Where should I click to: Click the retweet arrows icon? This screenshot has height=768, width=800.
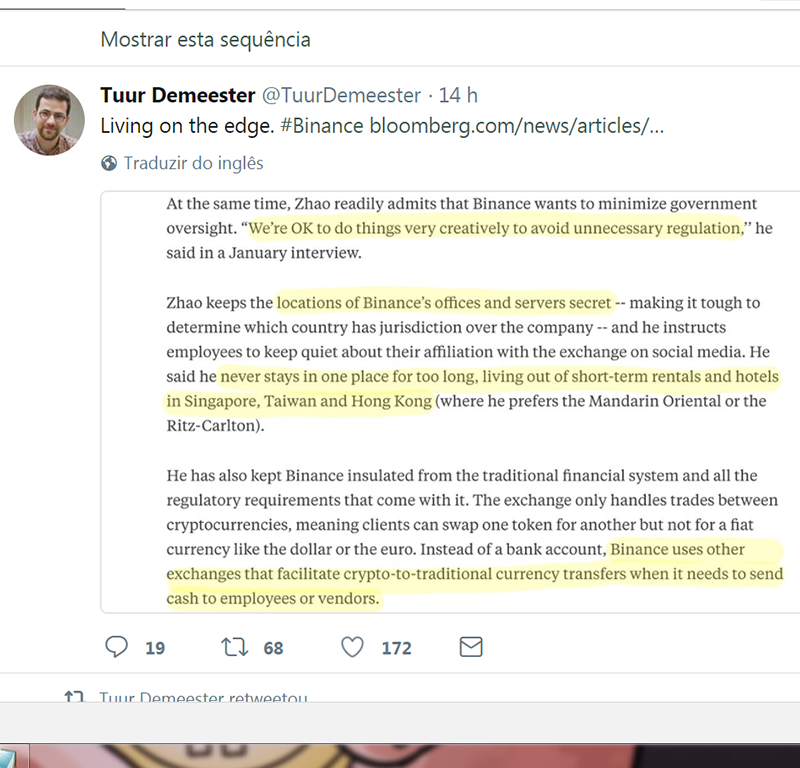[x=234, y=647]
